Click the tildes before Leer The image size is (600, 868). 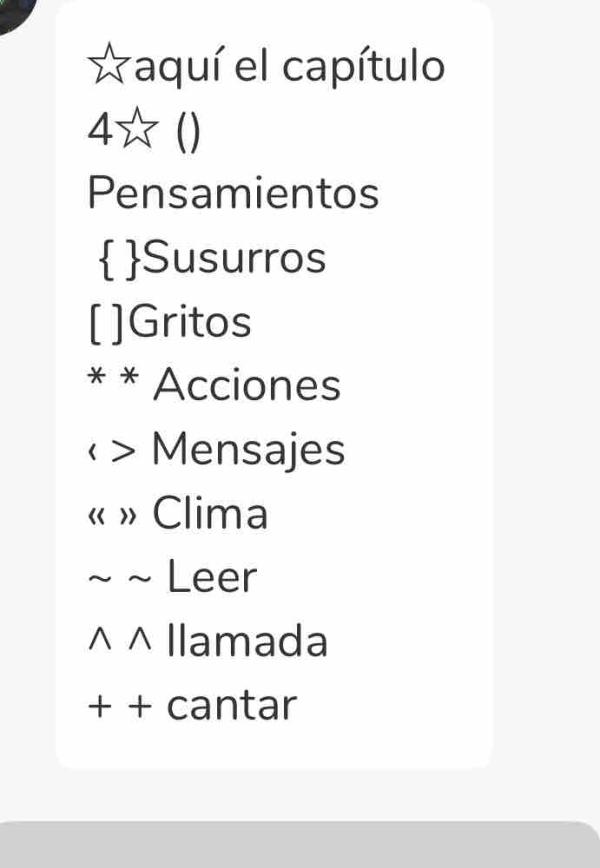(x=119, y=579)
